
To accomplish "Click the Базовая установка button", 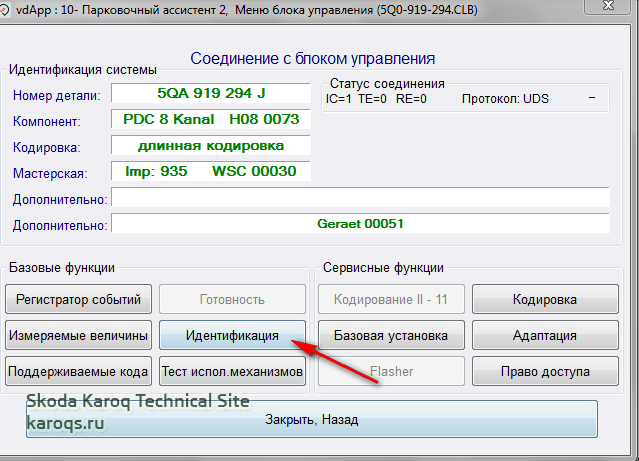I will coord(390,335).
